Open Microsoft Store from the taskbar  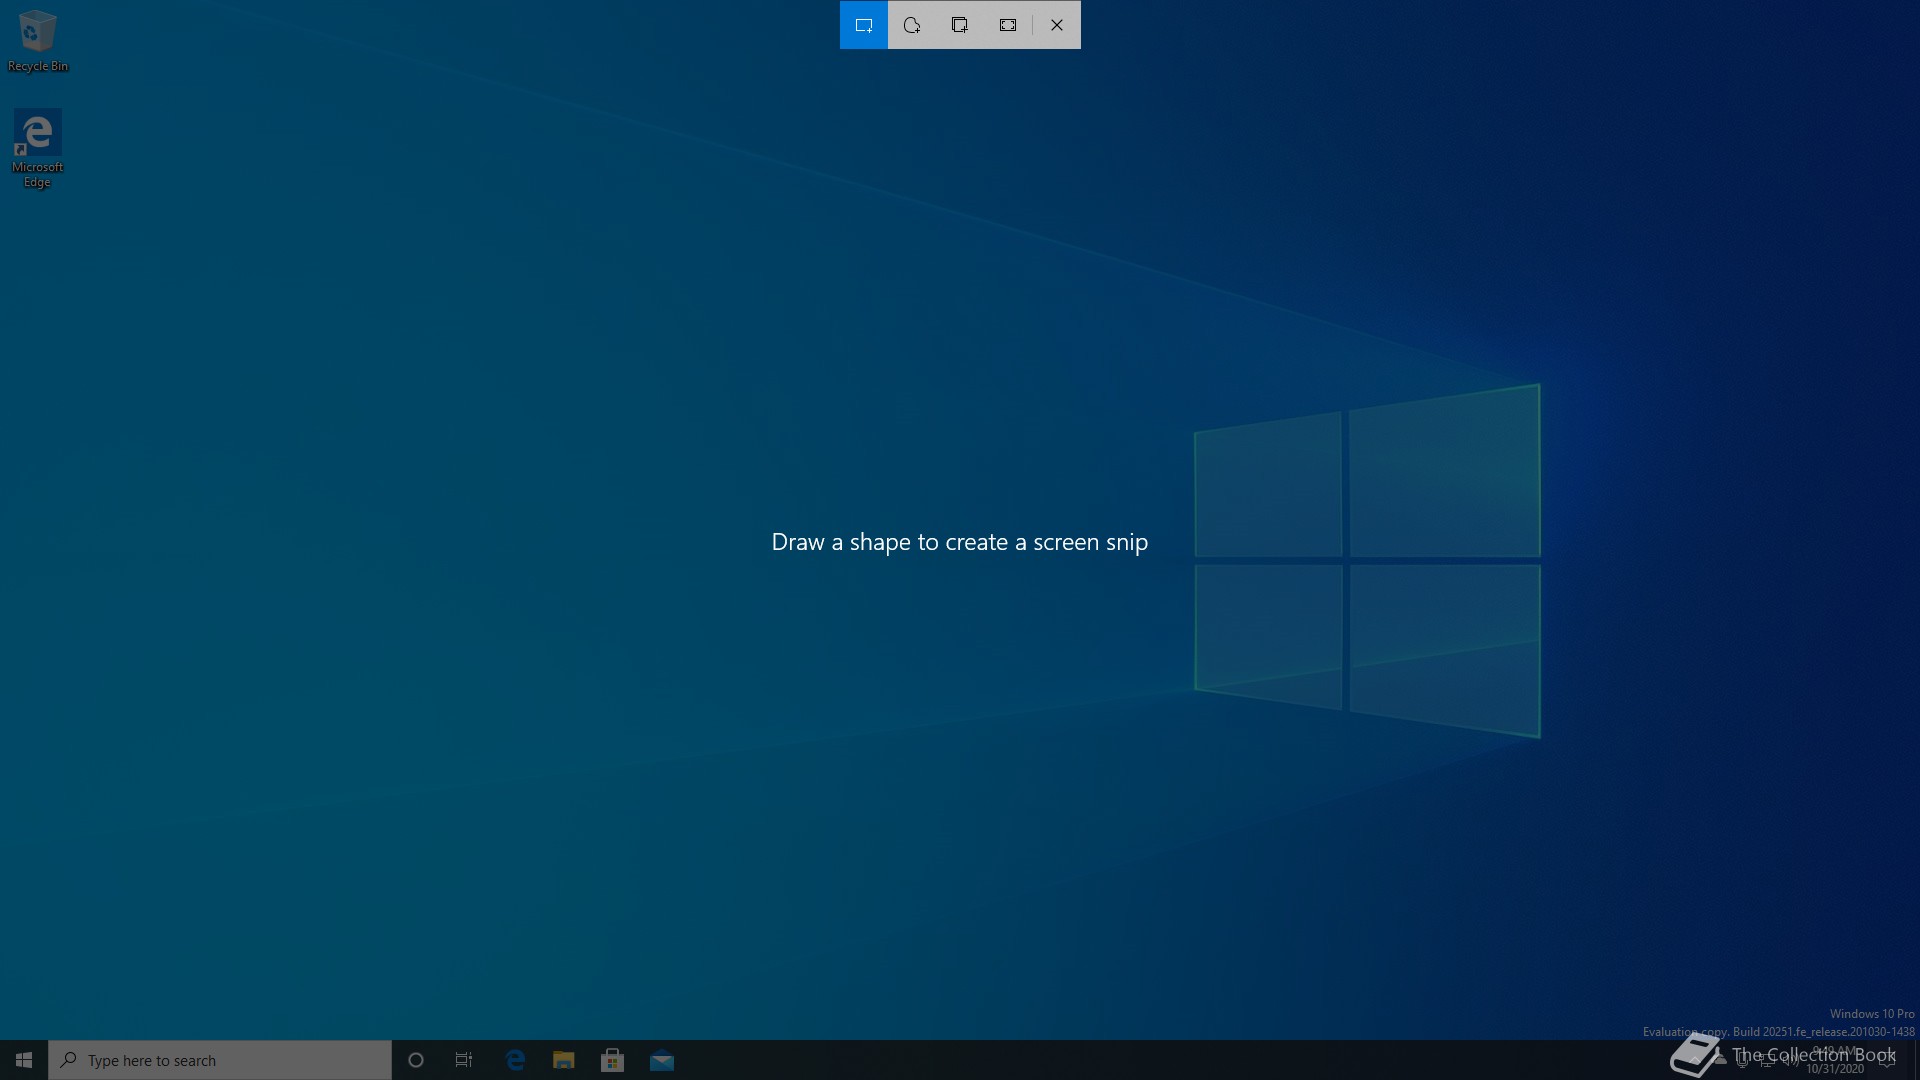[613, 1060]
